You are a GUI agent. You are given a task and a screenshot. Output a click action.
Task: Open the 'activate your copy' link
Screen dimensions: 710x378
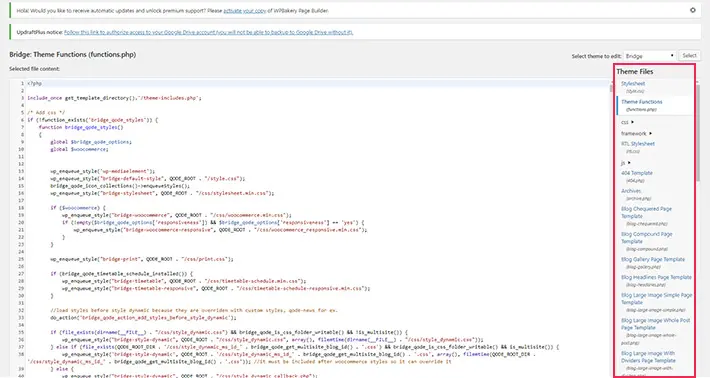tap(245, 10)
